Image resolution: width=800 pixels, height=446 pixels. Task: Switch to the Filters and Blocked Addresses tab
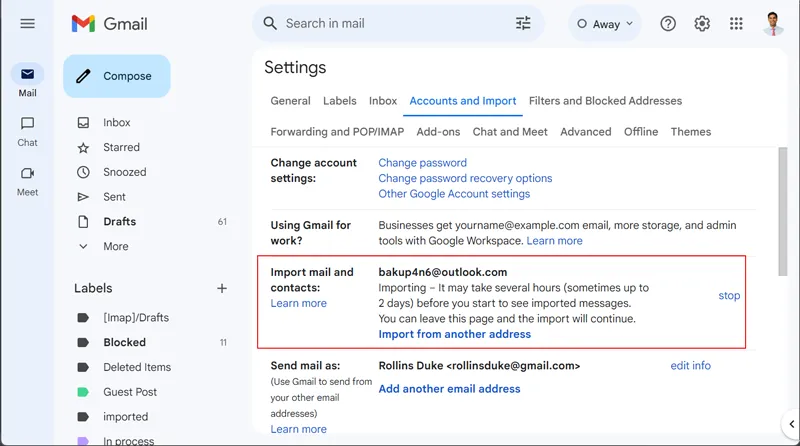[605, 101]
